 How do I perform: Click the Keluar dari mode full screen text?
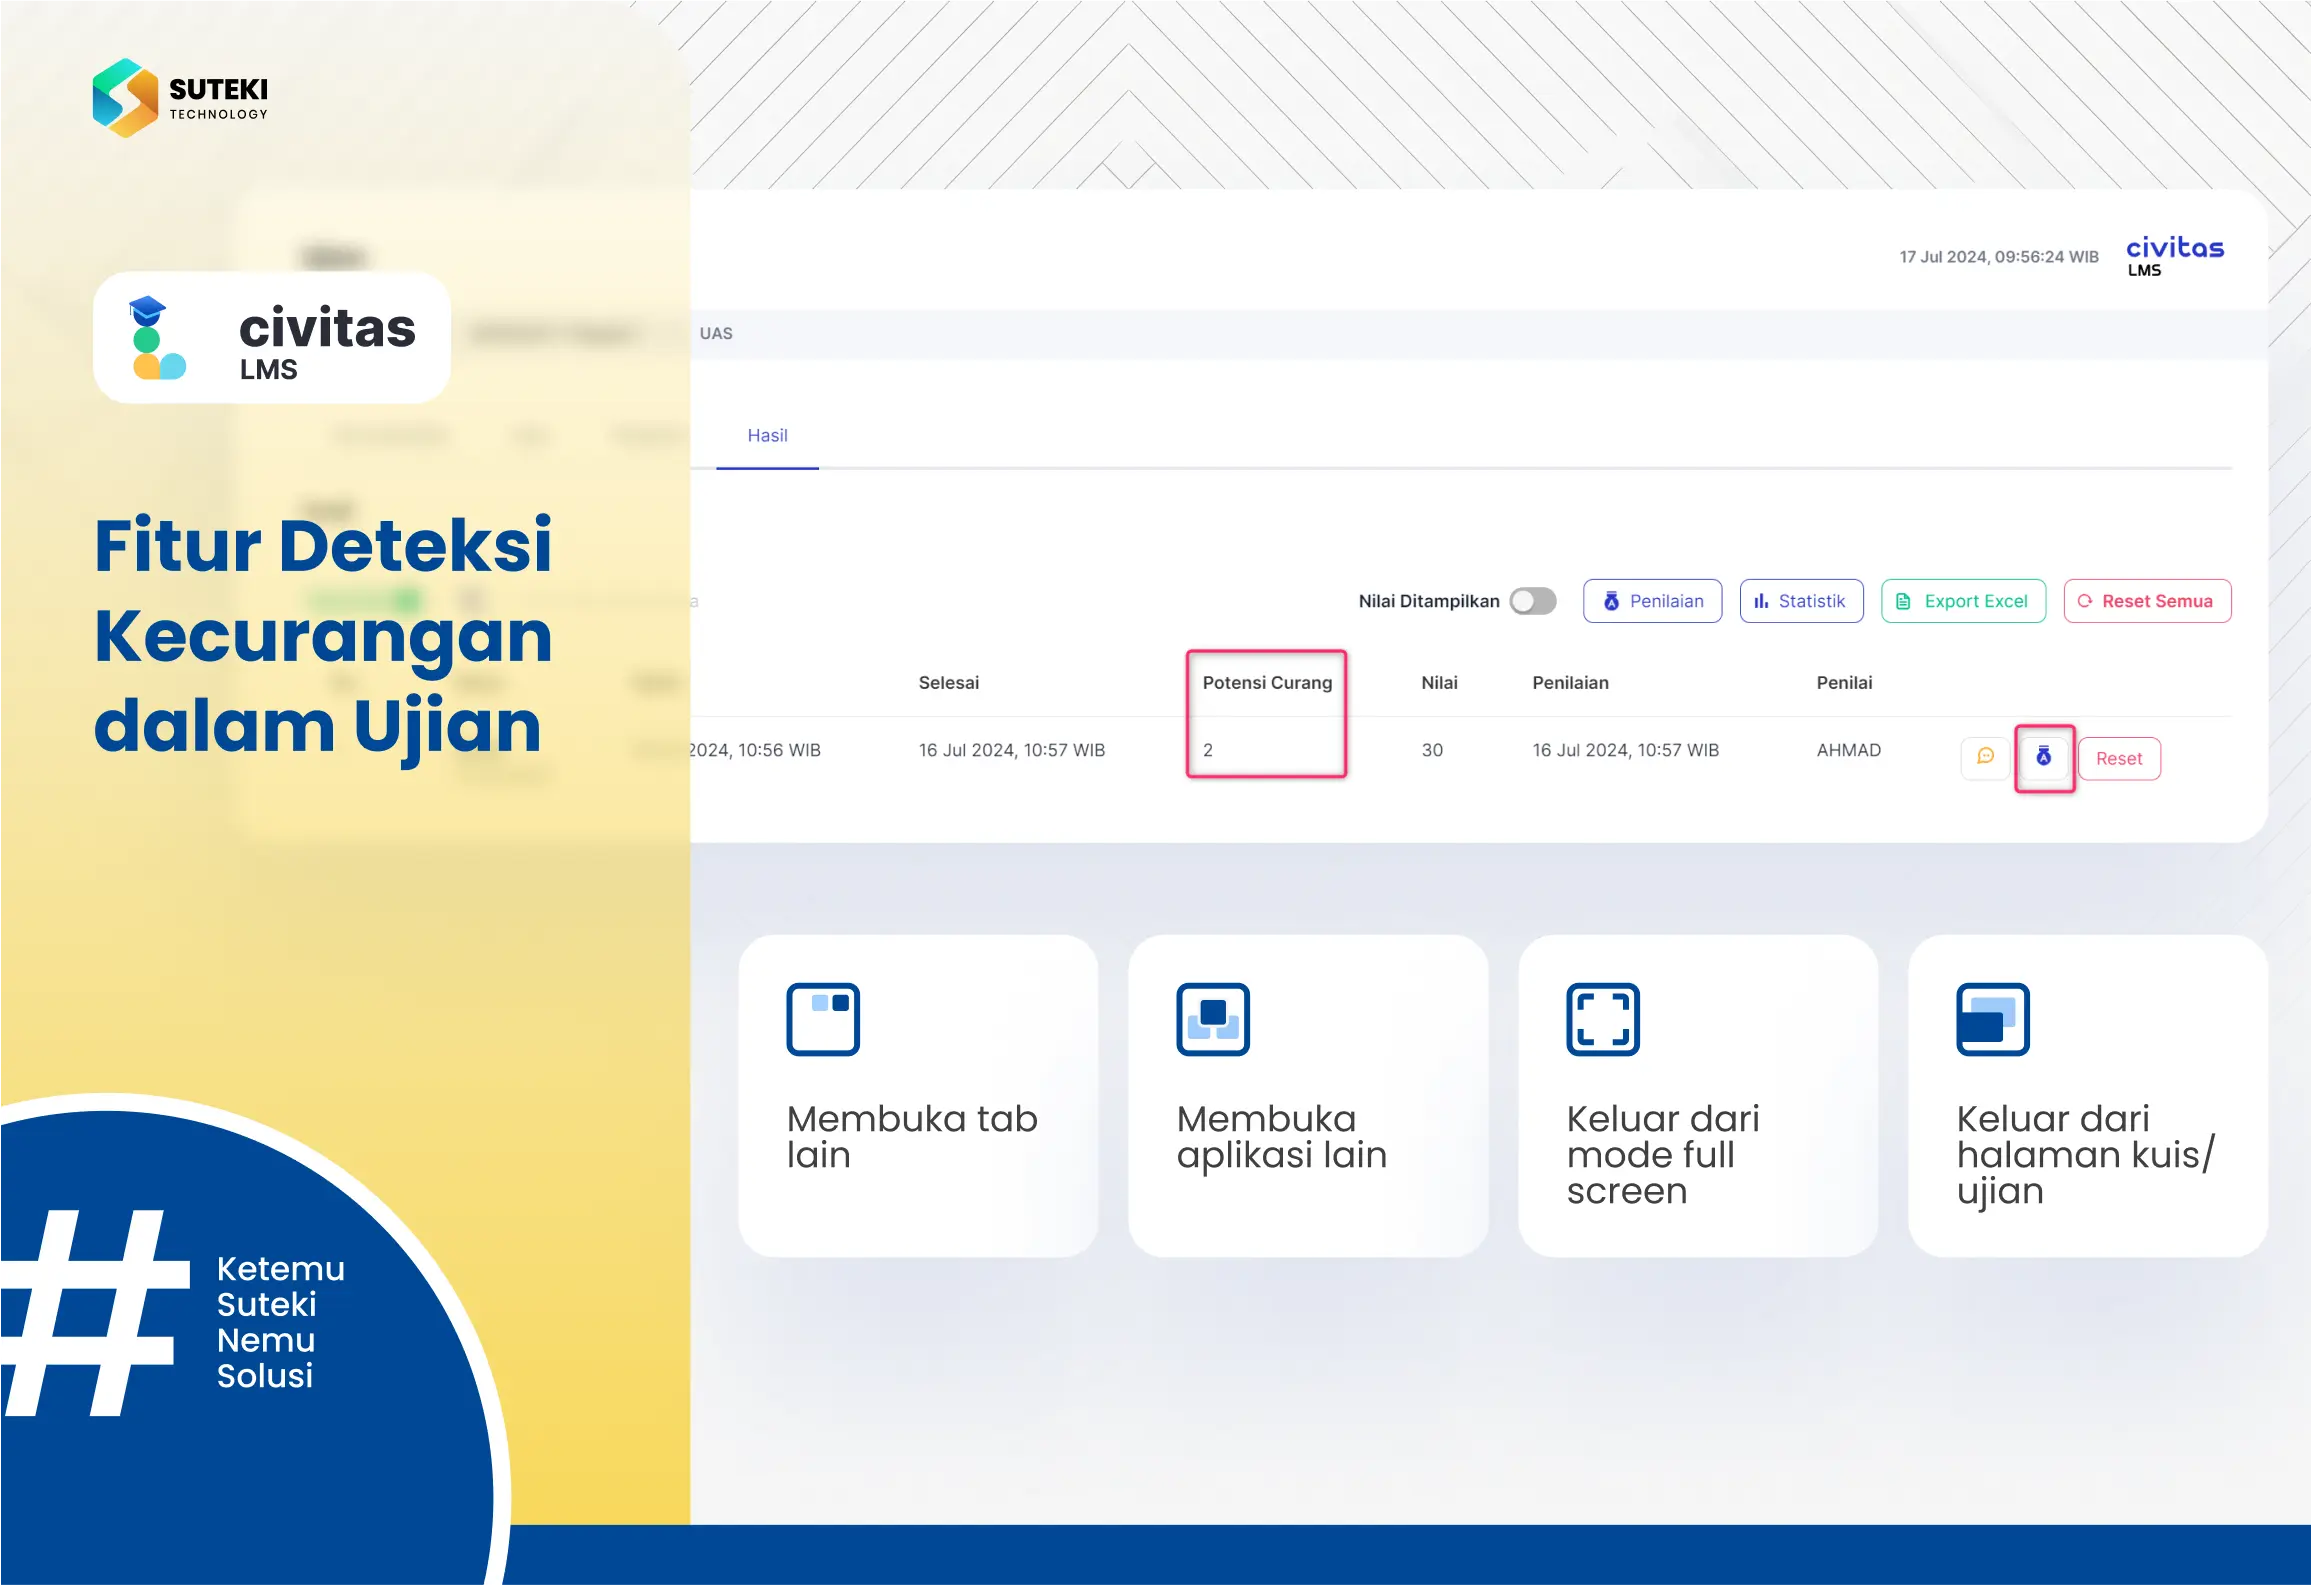click(1662, 1154)
